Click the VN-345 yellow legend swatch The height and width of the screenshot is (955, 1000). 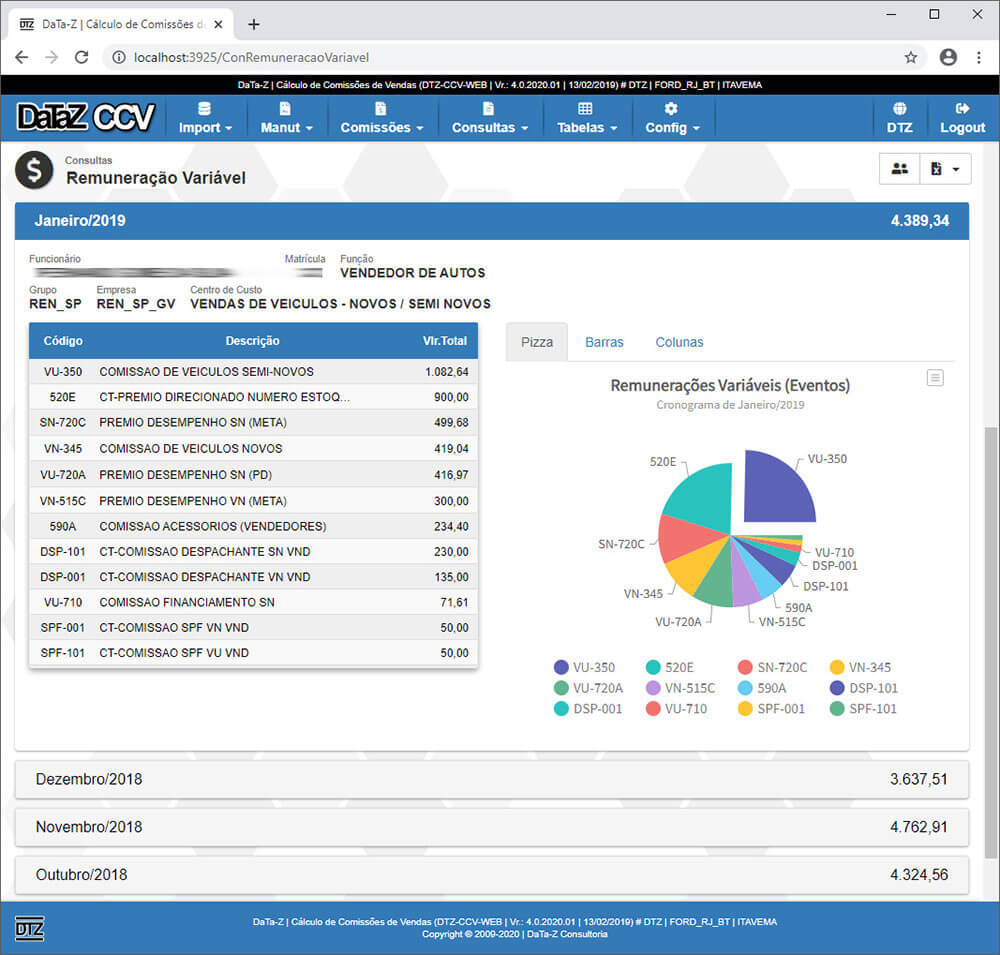pyautogui.click(x=837, y=667)
